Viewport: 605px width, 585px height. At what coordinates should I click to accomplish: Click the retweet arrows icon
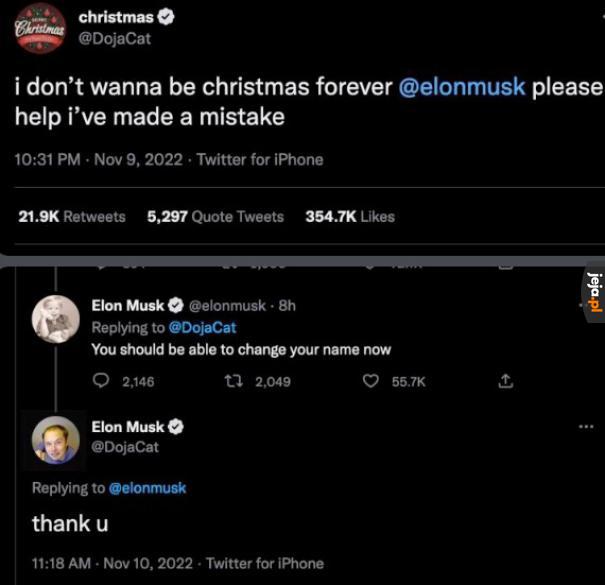(234, 382)
